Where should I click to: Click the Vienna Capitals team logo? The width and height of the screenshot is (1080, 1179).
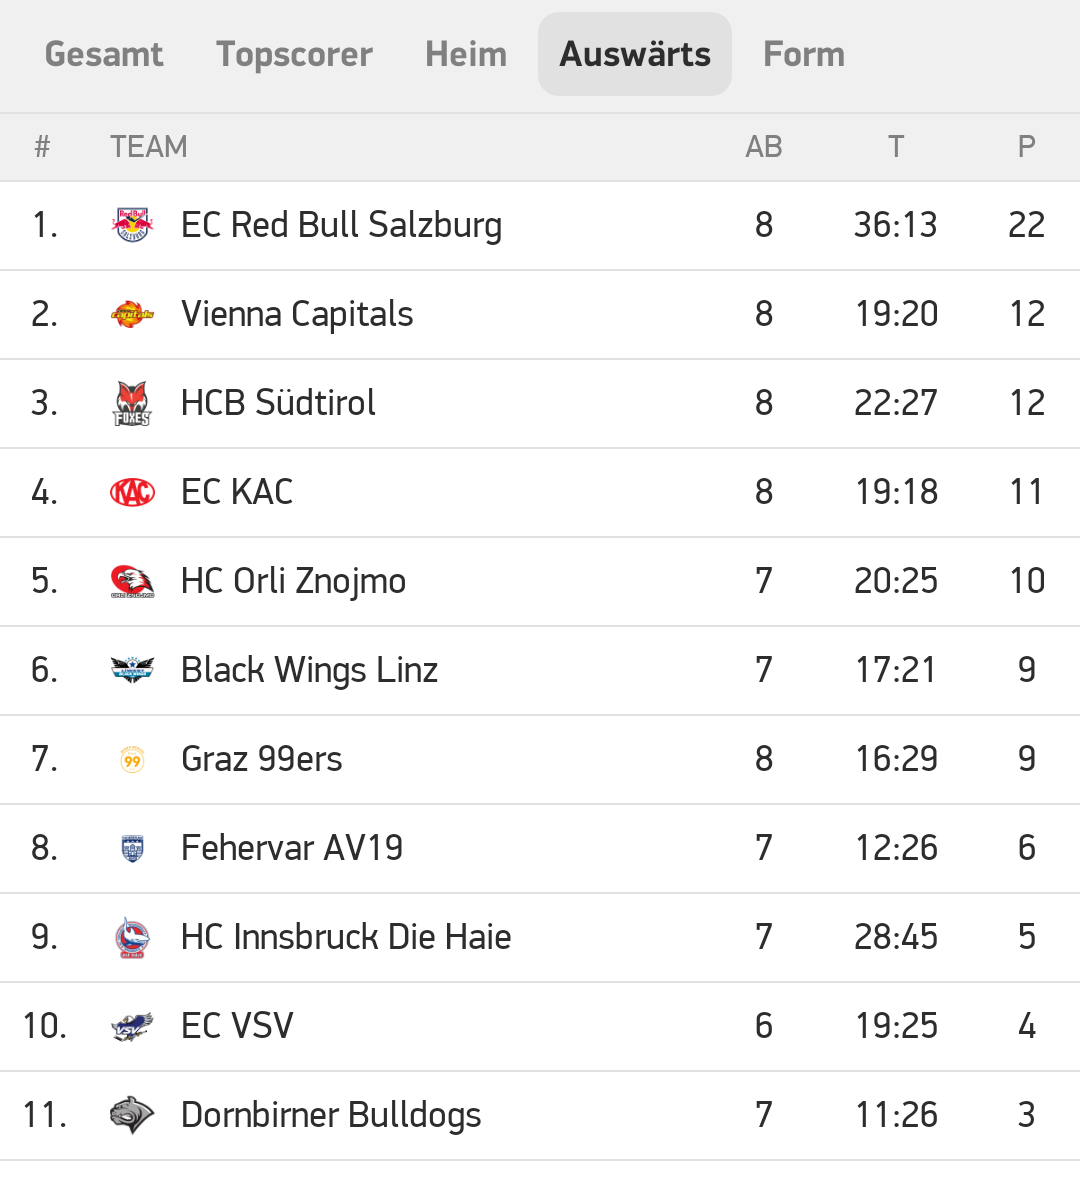pos(132,314)
